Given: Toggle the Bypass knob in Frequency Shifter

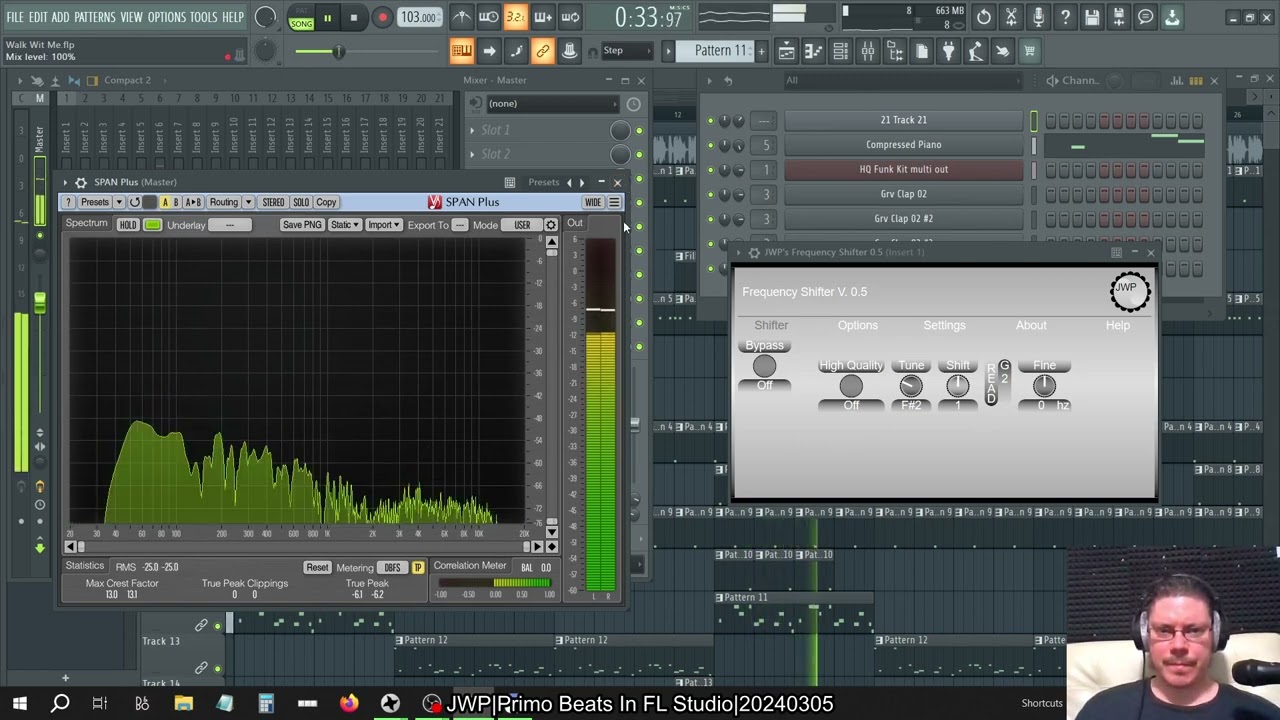Looking at the screenshot, I should (764, 366).
